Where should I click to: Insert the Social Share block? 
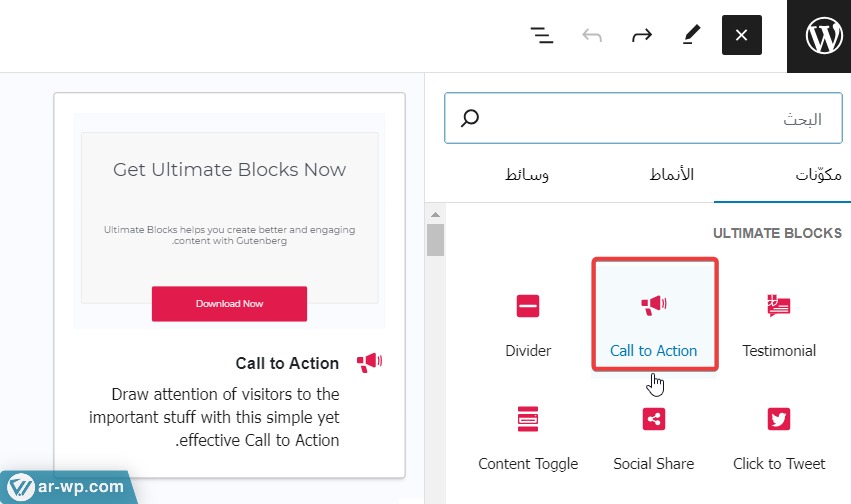pyautogui.click(x=654, y=420)
